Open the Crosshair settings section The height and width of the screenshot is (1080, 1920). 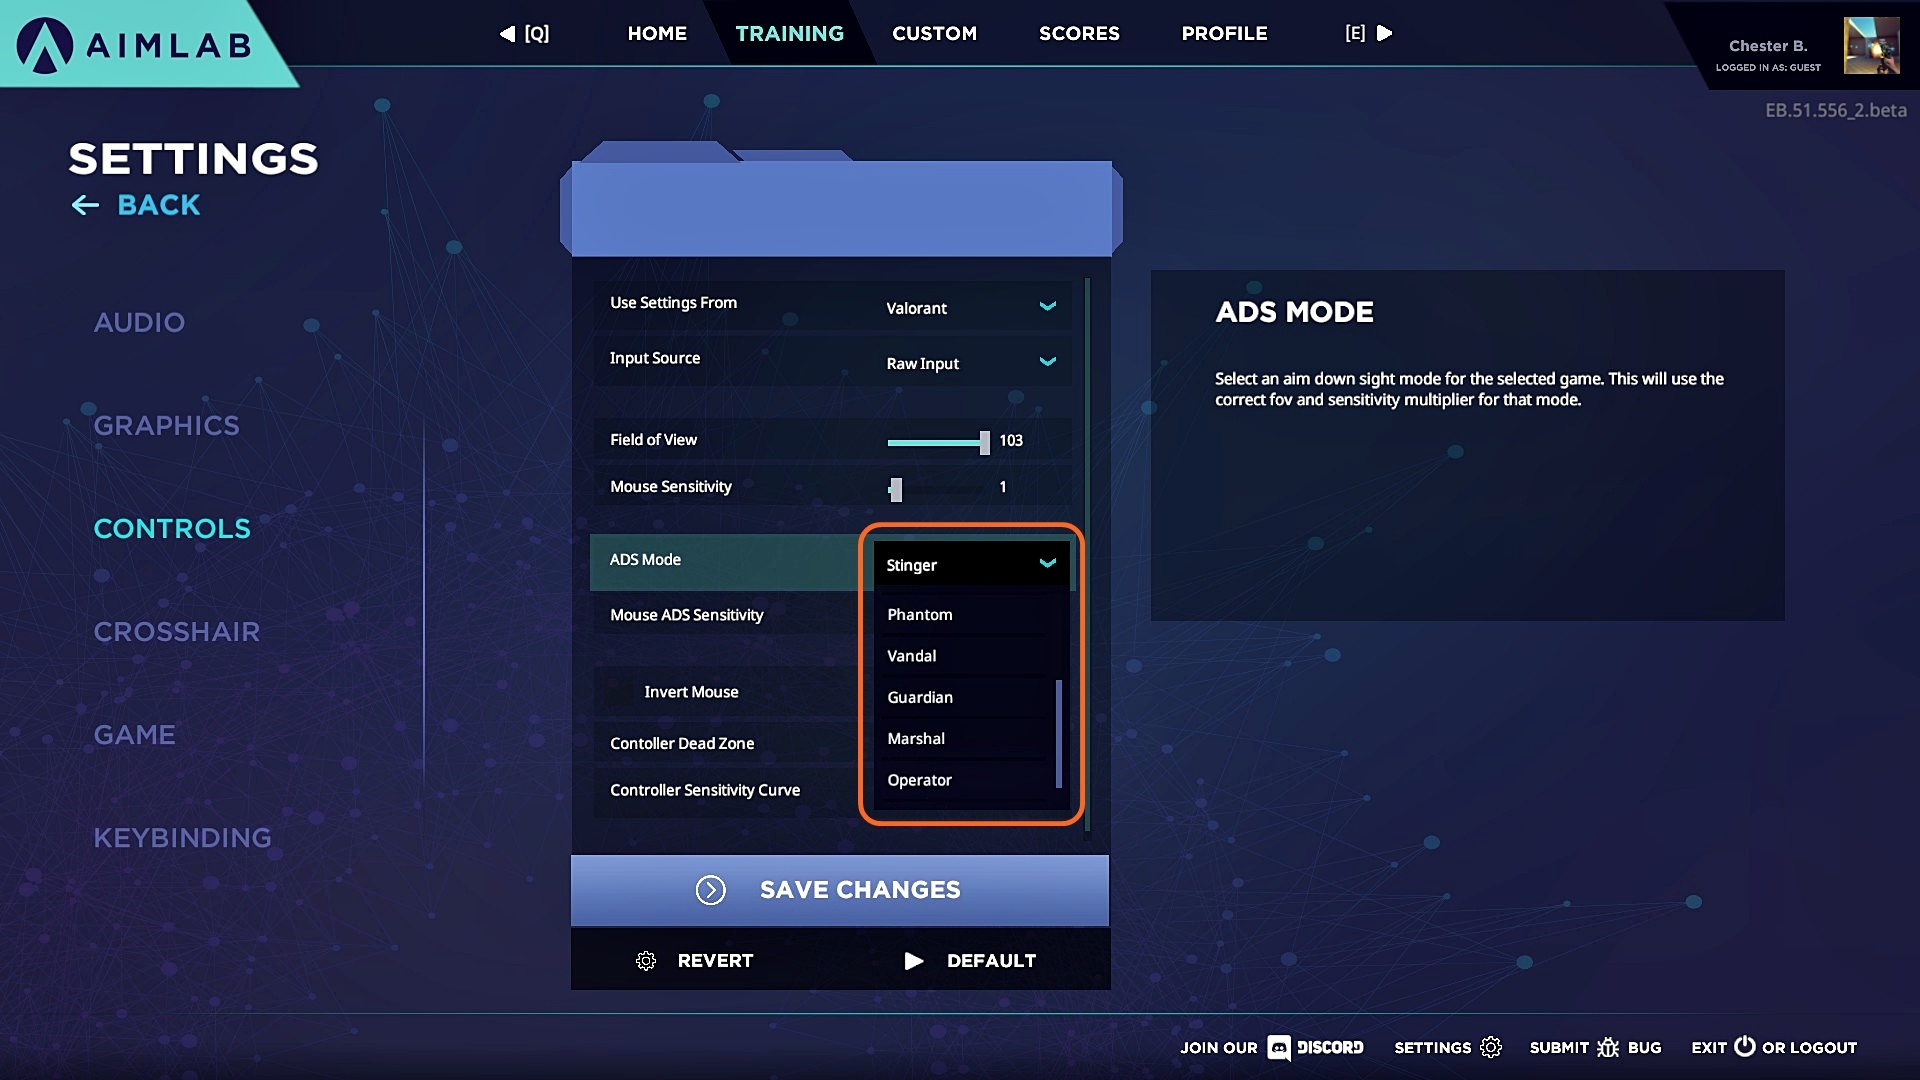[177, 632]
